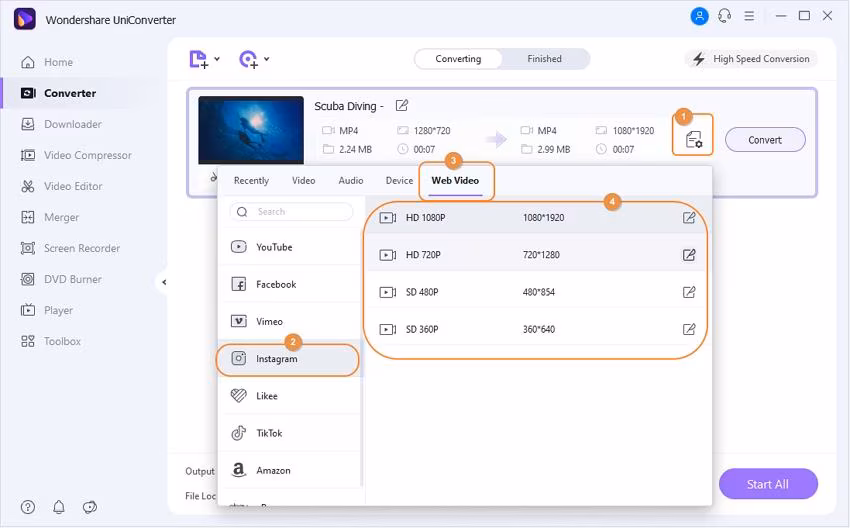
Task: Select Converter in the sidebar
Action: coord(58,93)
